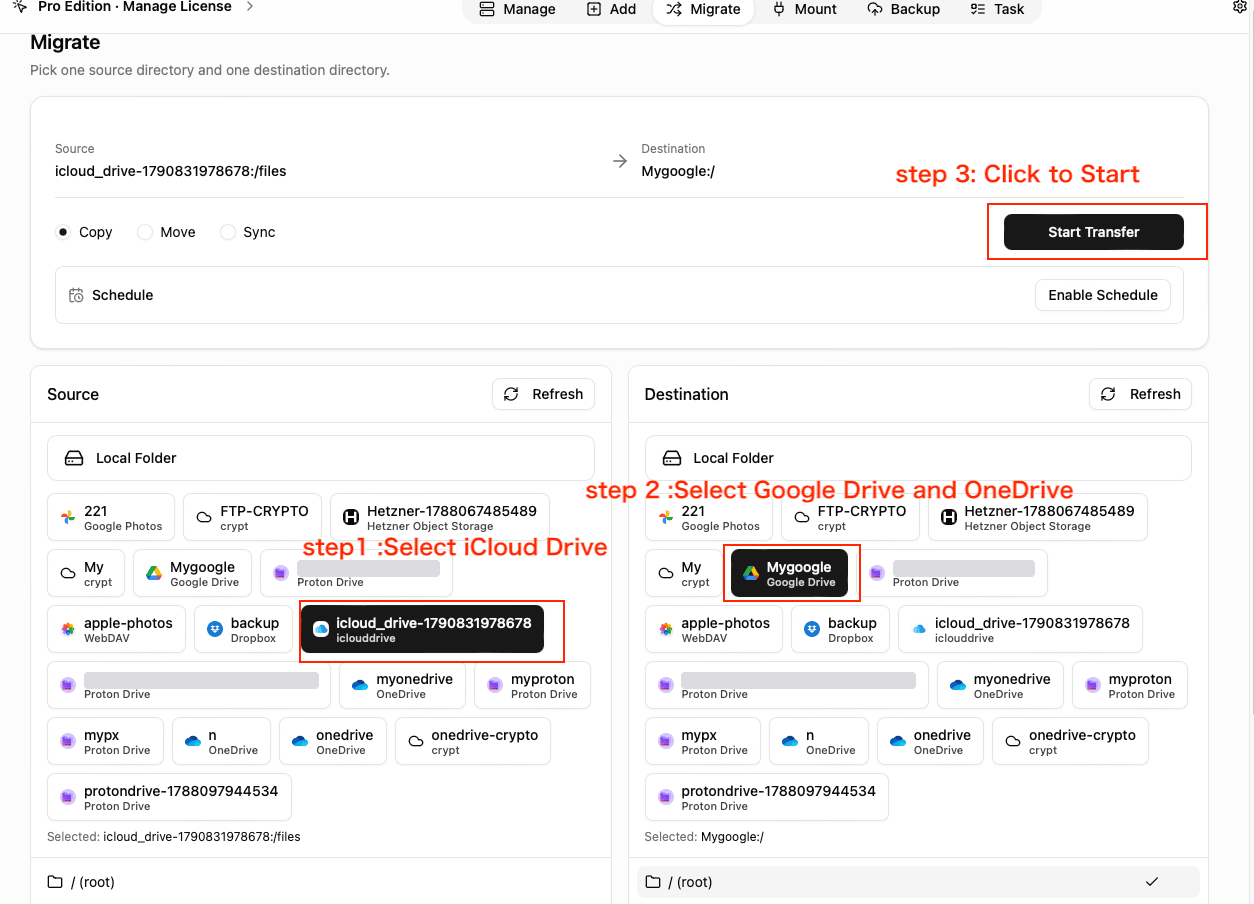
Task: Select the Copy radio option
Action: click(63, 232)
